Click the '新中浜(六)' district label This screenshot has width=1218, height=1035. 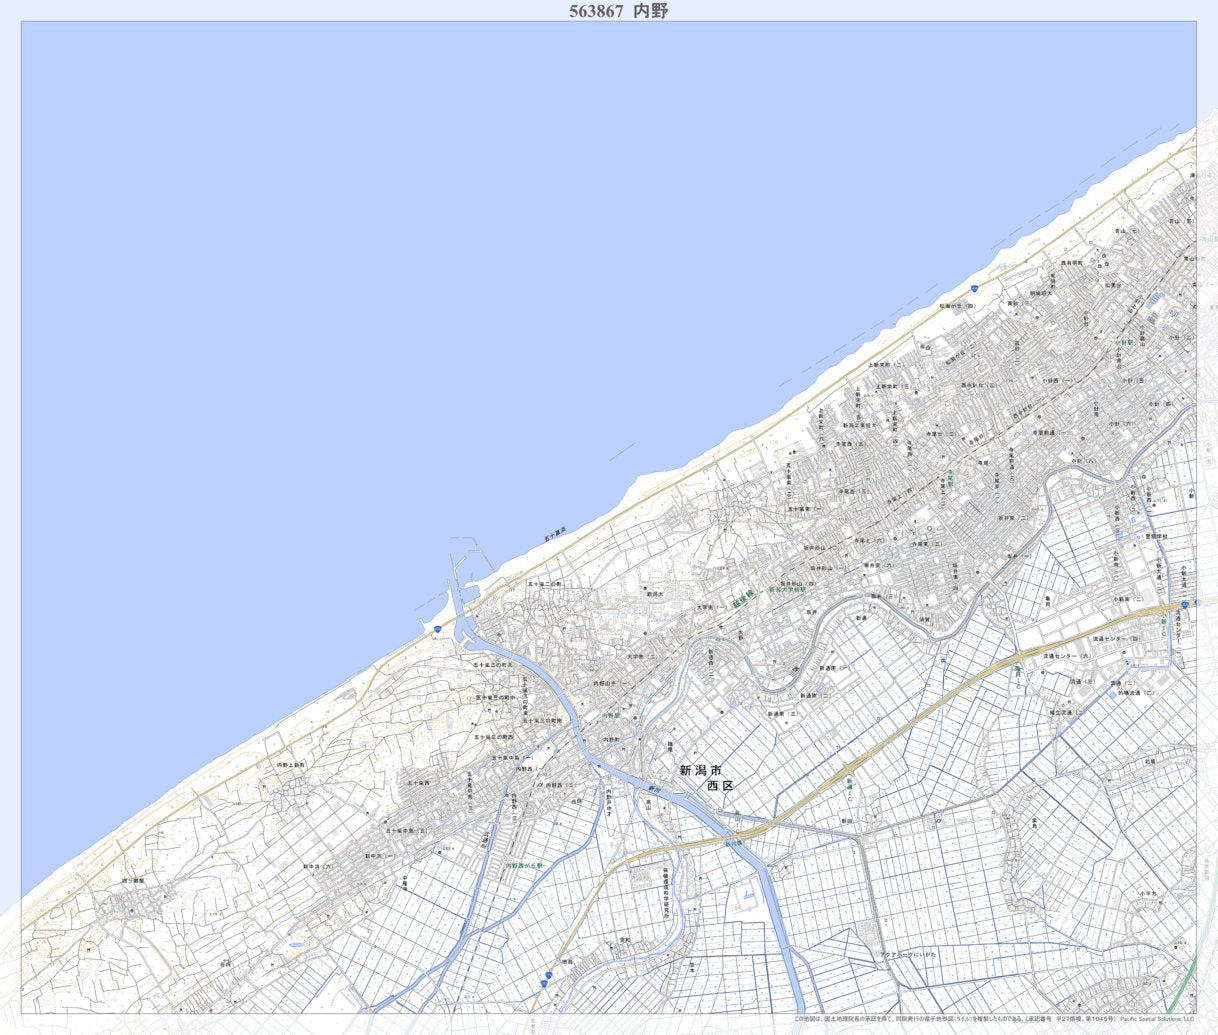320,866
